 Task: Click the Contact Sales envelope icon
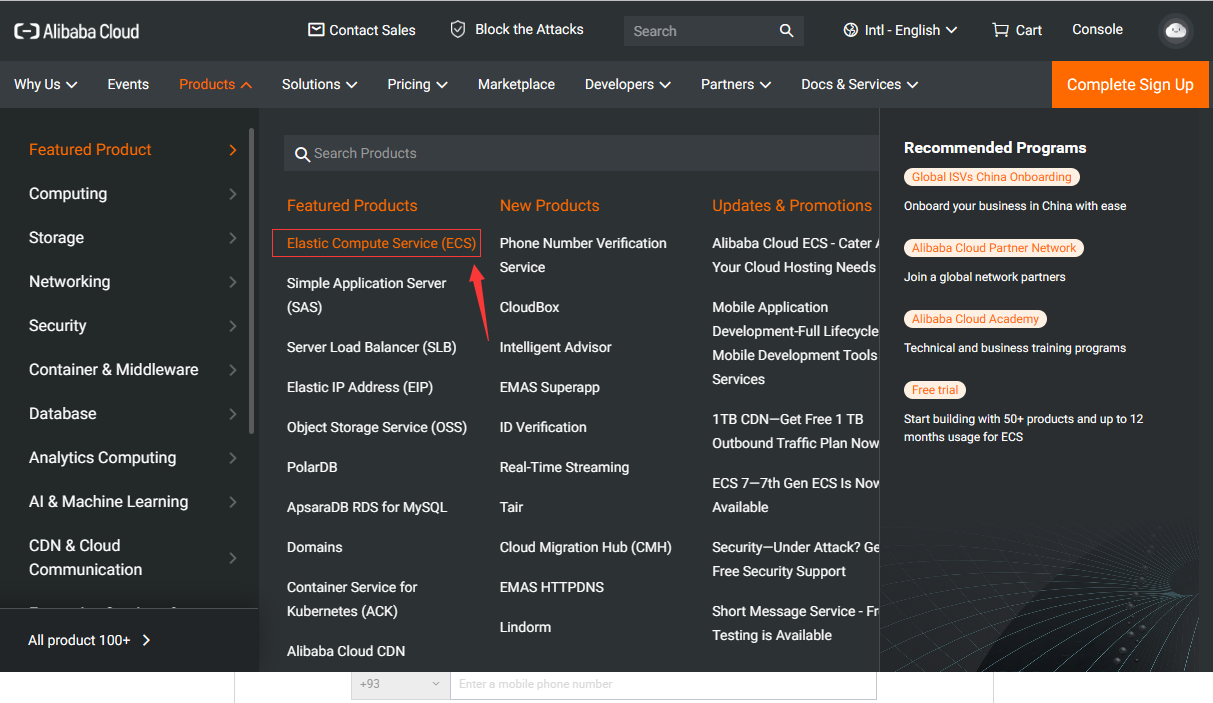[x=316, y=30]
